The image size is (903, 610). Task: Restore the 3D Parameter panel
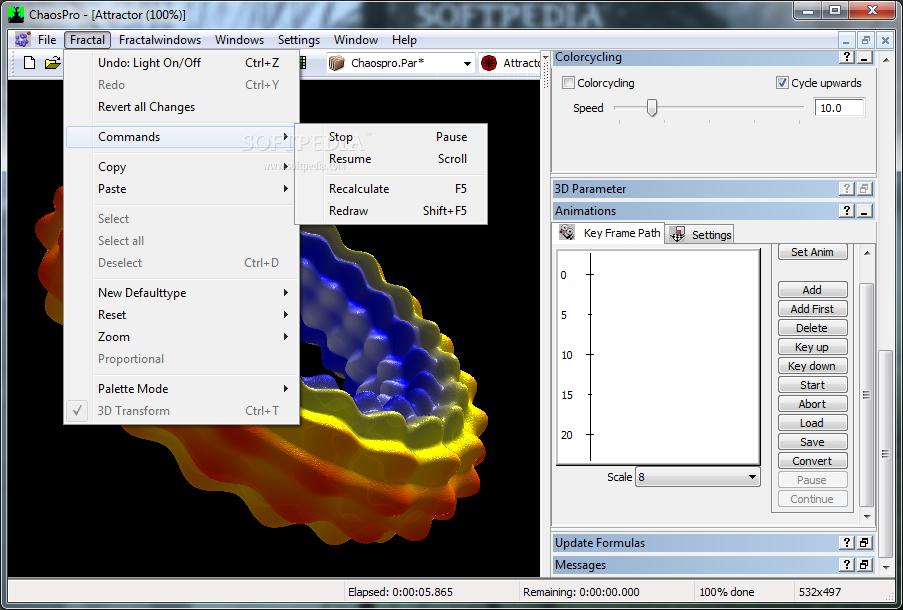(864, 188)
